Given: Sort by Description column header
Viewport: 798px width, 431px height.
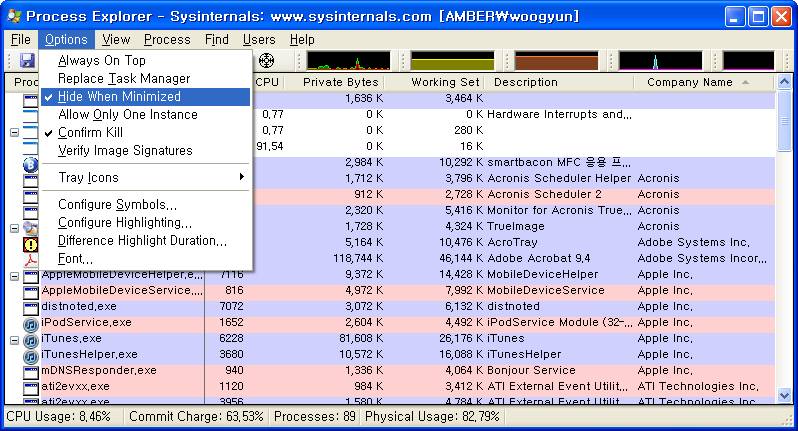Looking at the screenshot, I should [x=558, y=82].
